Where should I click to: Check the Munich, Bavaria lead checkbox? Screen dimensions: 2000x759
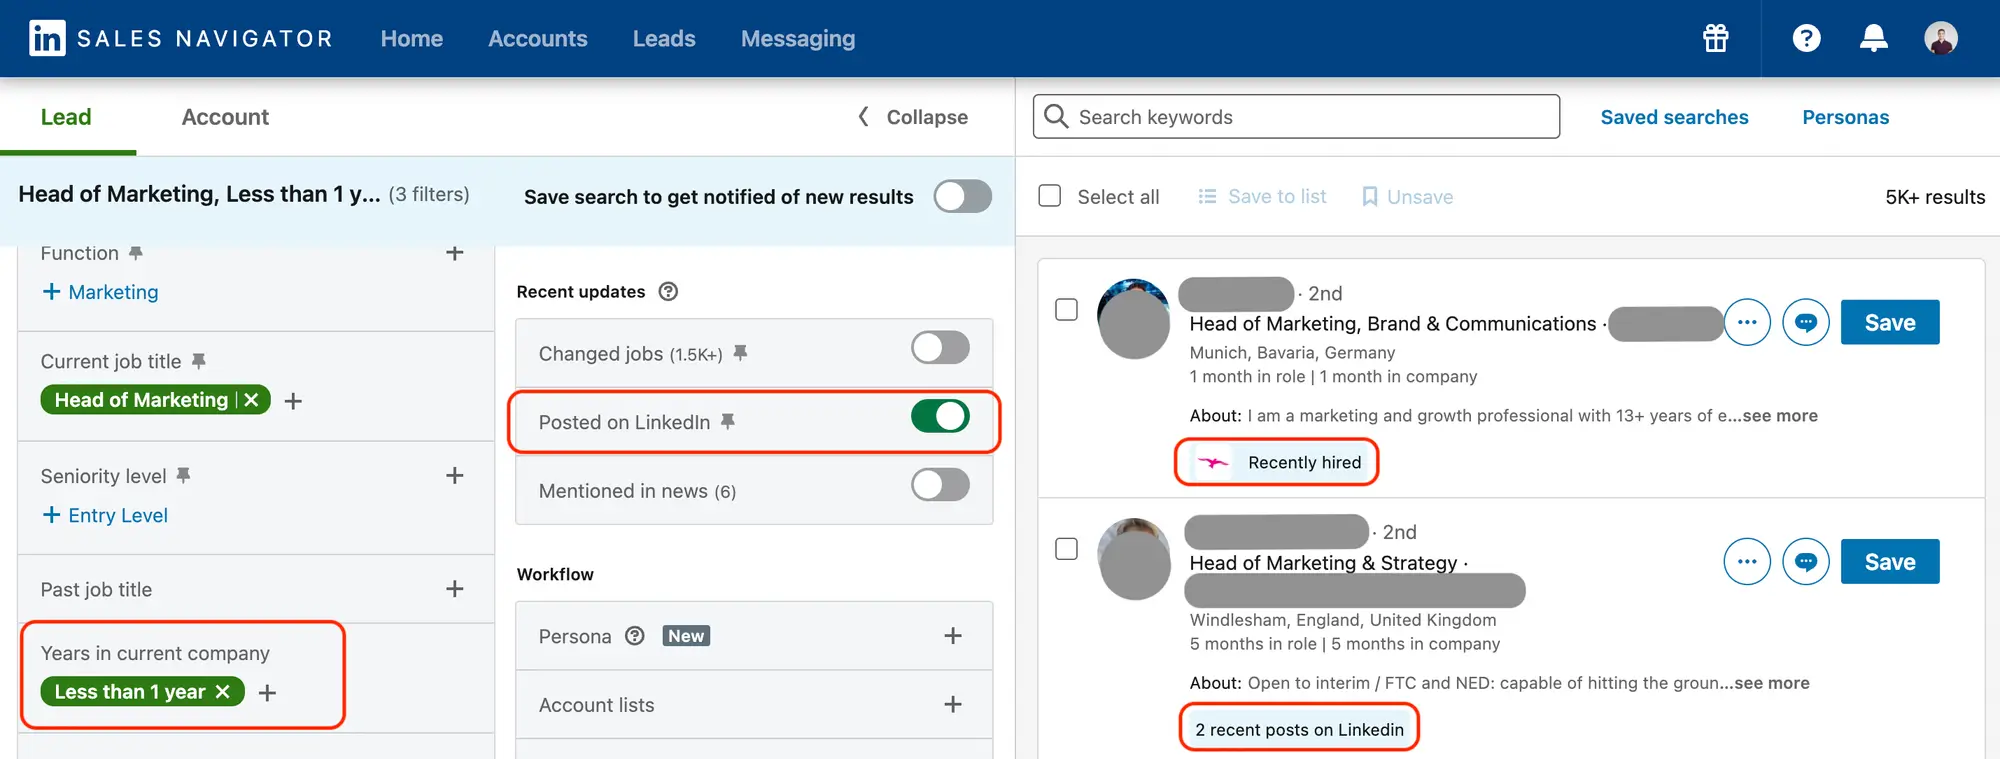tap(1066, 309)
